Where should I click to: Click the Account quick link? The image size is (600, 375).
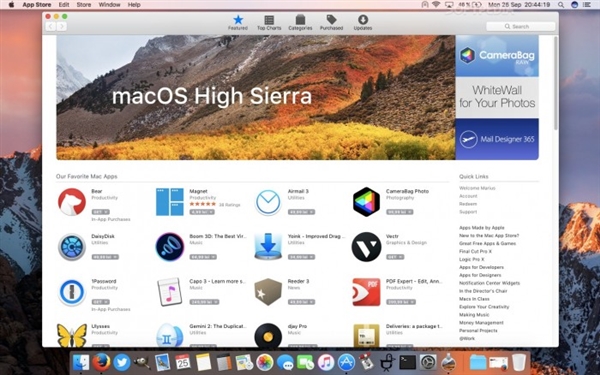point(468,196)
